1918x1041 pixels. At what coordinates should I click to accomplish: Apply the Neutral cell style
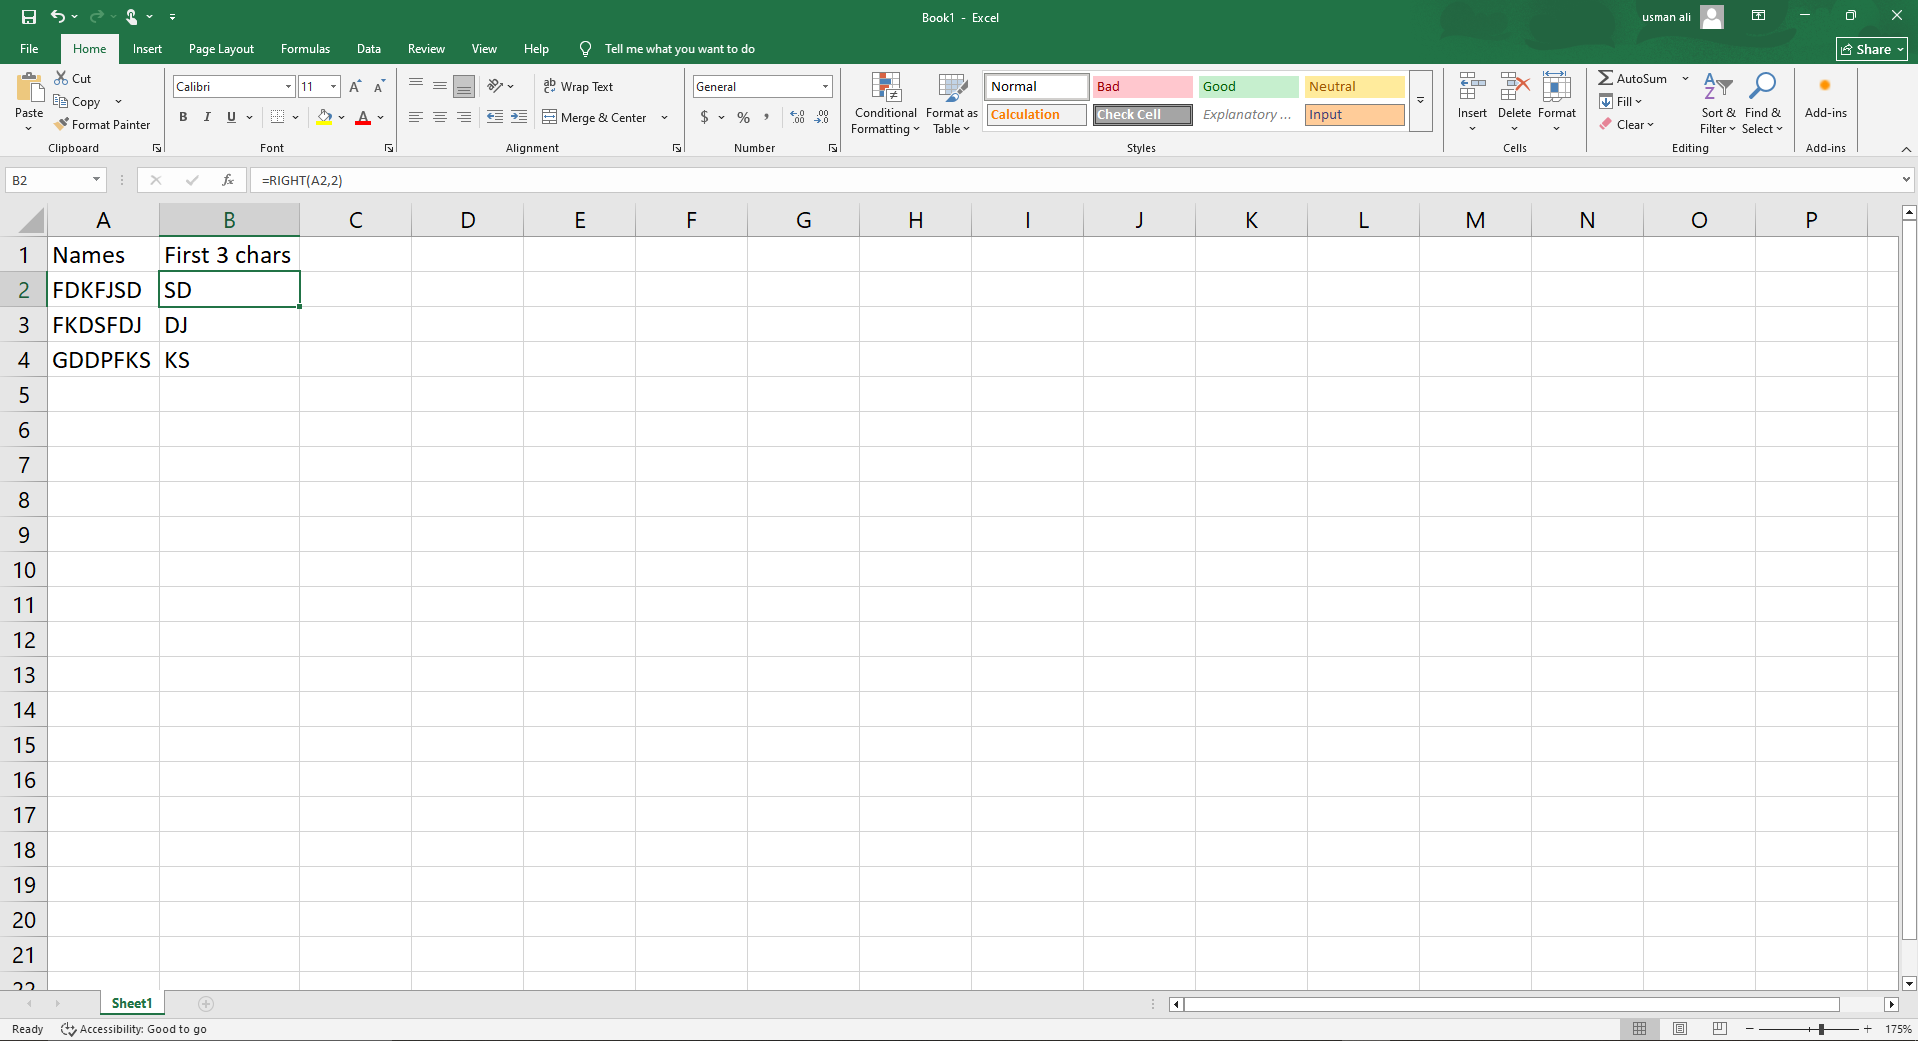click(1355, 87)
